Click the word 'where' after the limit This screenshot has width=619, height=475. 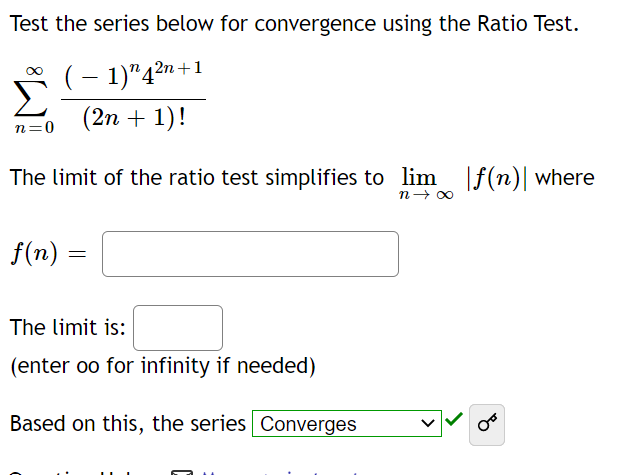pyautogui.click(x=565, y=178)
